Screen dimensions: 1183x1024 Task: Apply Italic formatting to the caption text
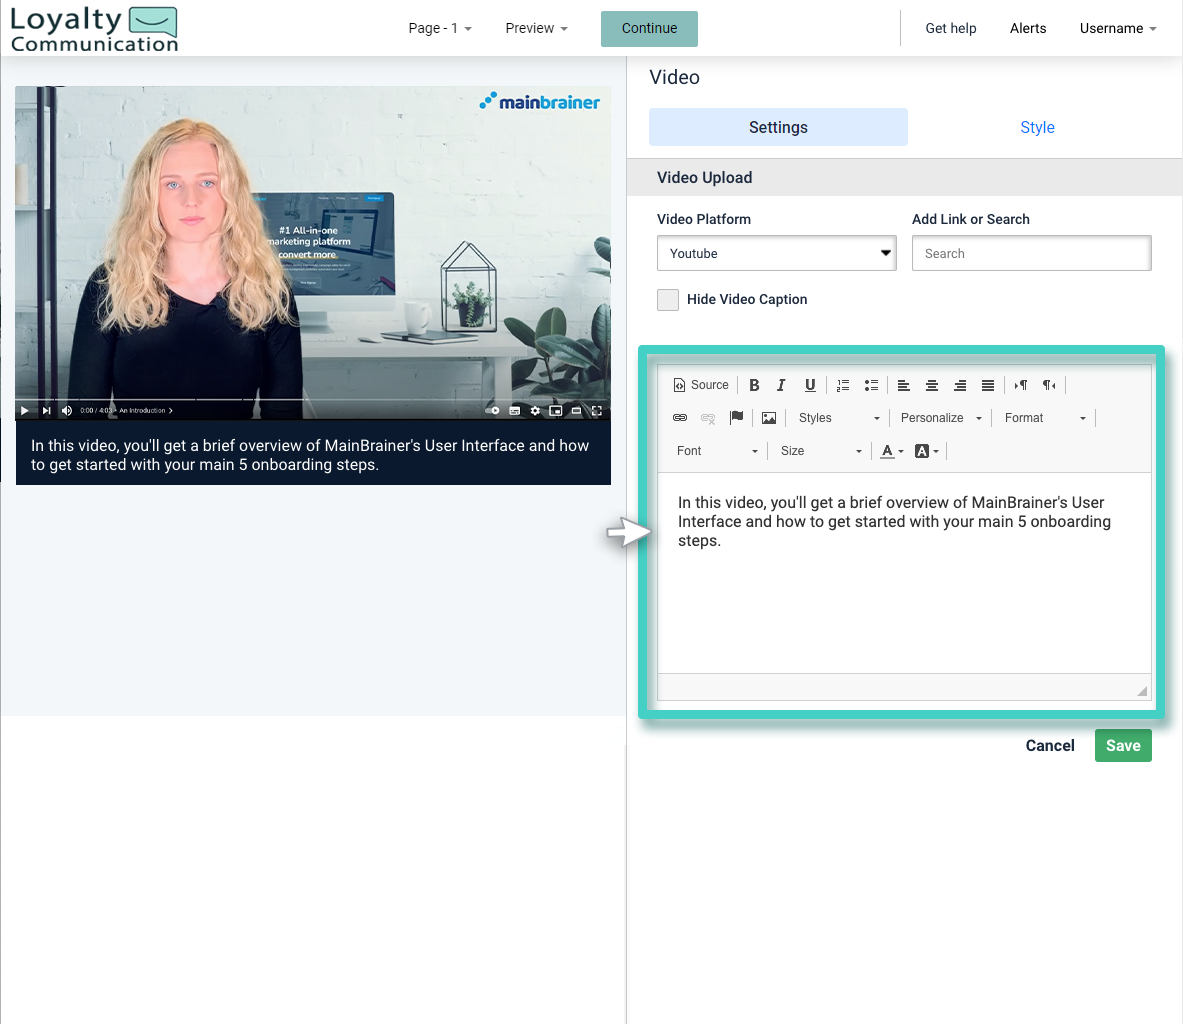click(781, 384)
